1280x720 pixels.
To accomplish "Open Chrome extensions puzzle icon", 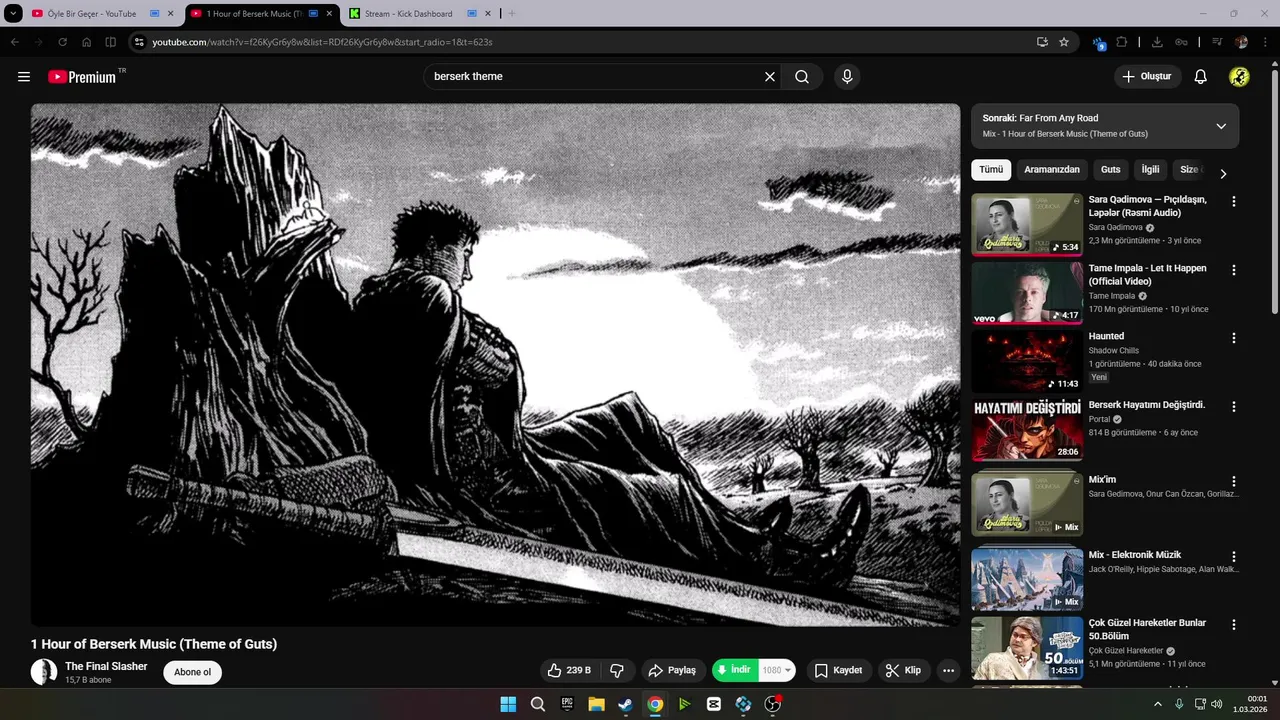I will tap(1122, 42).
